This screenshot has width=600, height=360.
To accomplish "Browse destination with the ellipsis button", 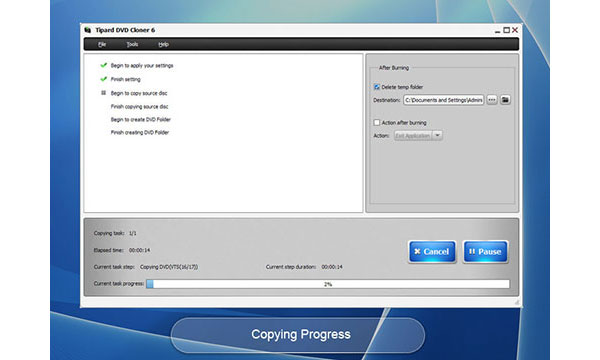I will click(492, 100).
